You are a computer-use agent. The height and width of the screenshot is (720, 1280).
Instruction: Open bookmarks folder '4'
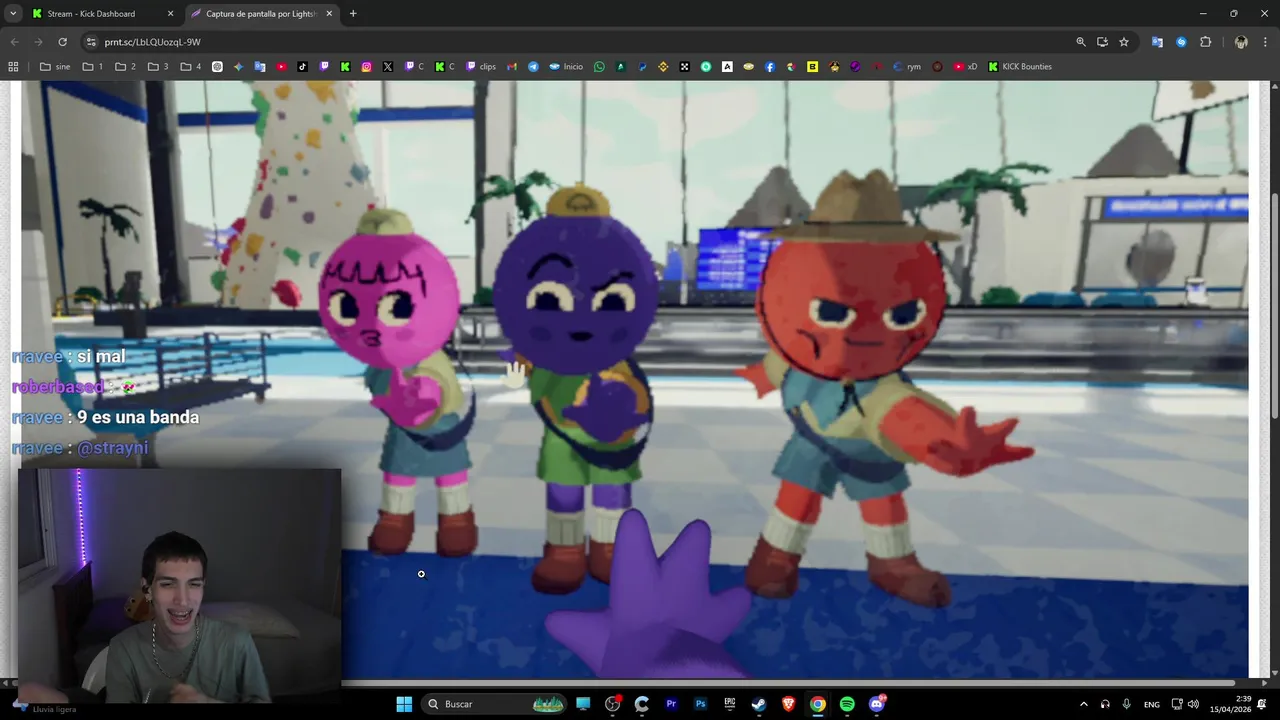[x=191, y=67]
